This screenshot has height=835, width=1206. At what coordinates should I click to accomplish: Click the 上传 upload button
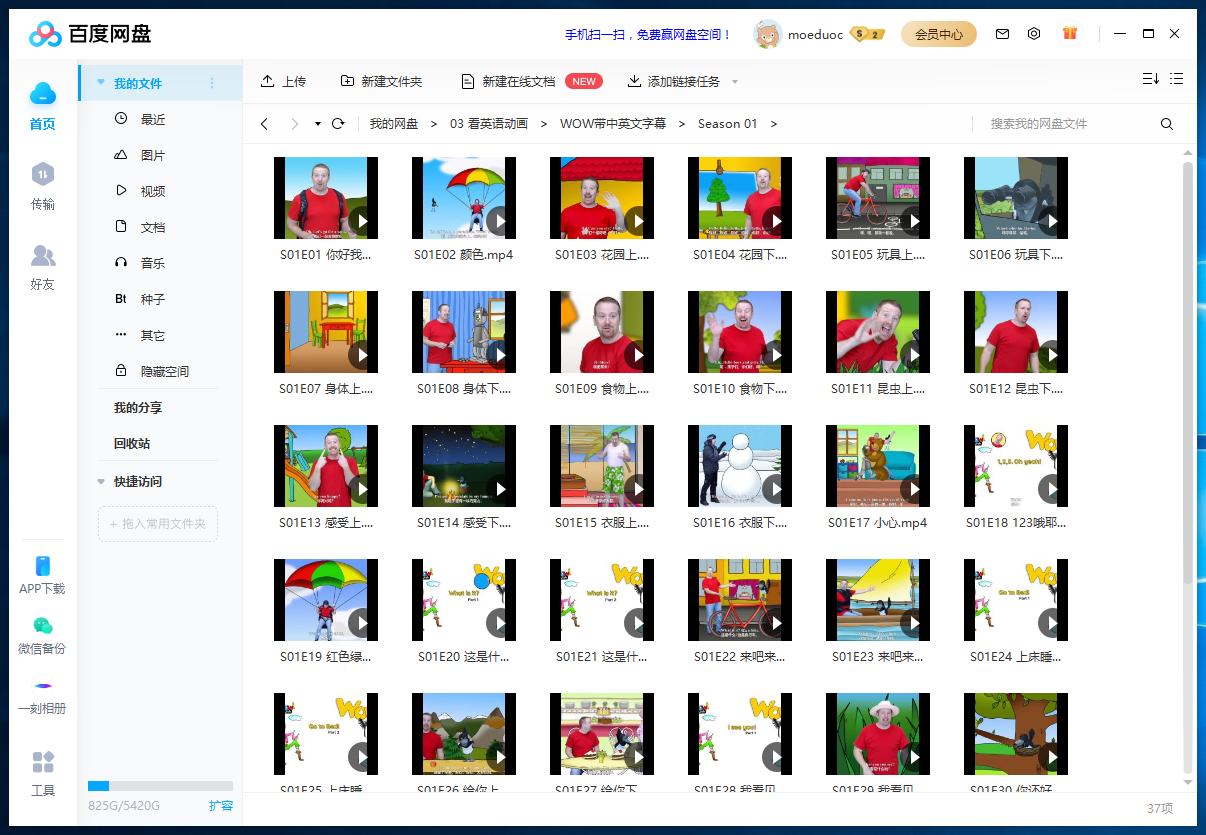tap(284, 80)
